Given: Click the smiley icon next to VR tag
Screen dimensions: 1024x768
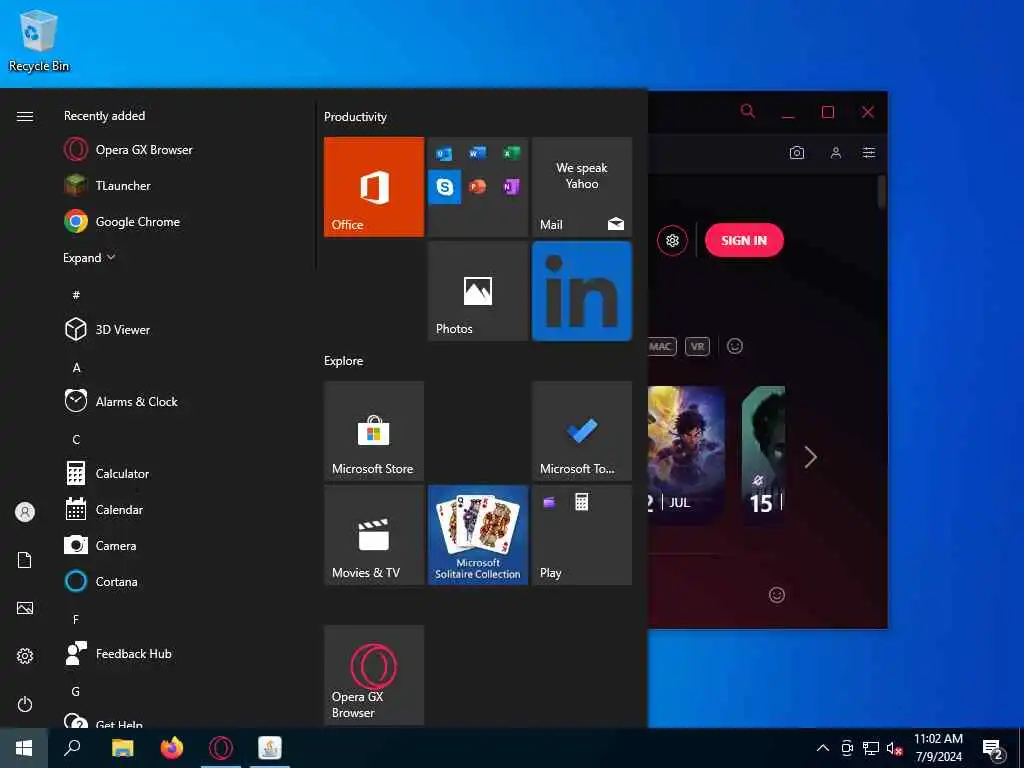Looking at the screenshot, I should coord(735,346).
